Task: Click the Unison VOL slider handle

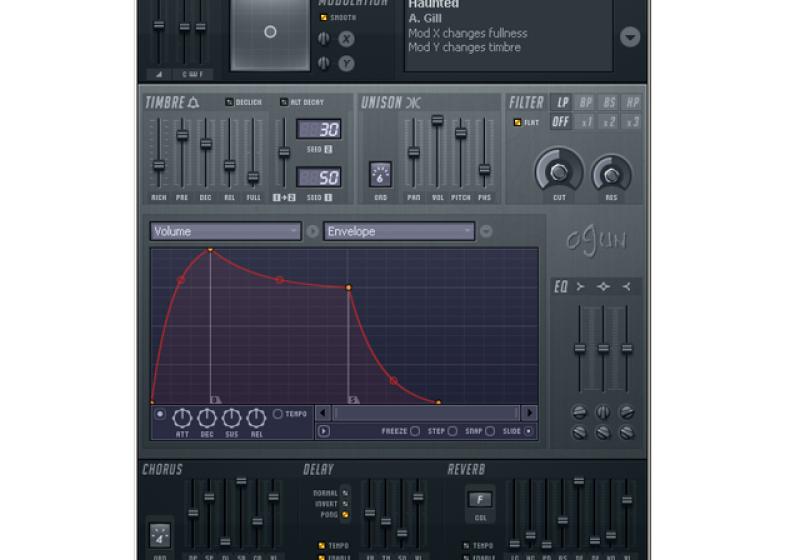Action: pos(437,120)
